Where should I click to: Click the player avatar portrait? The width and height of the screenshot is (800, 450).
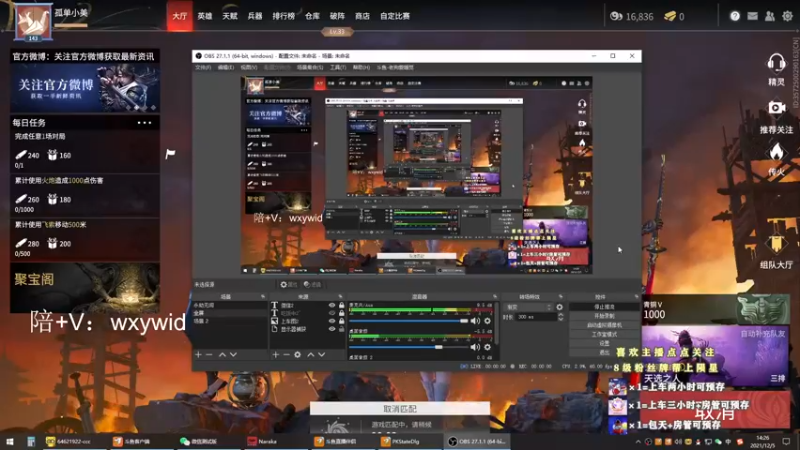pyautogui.click(x=33, y=21)
